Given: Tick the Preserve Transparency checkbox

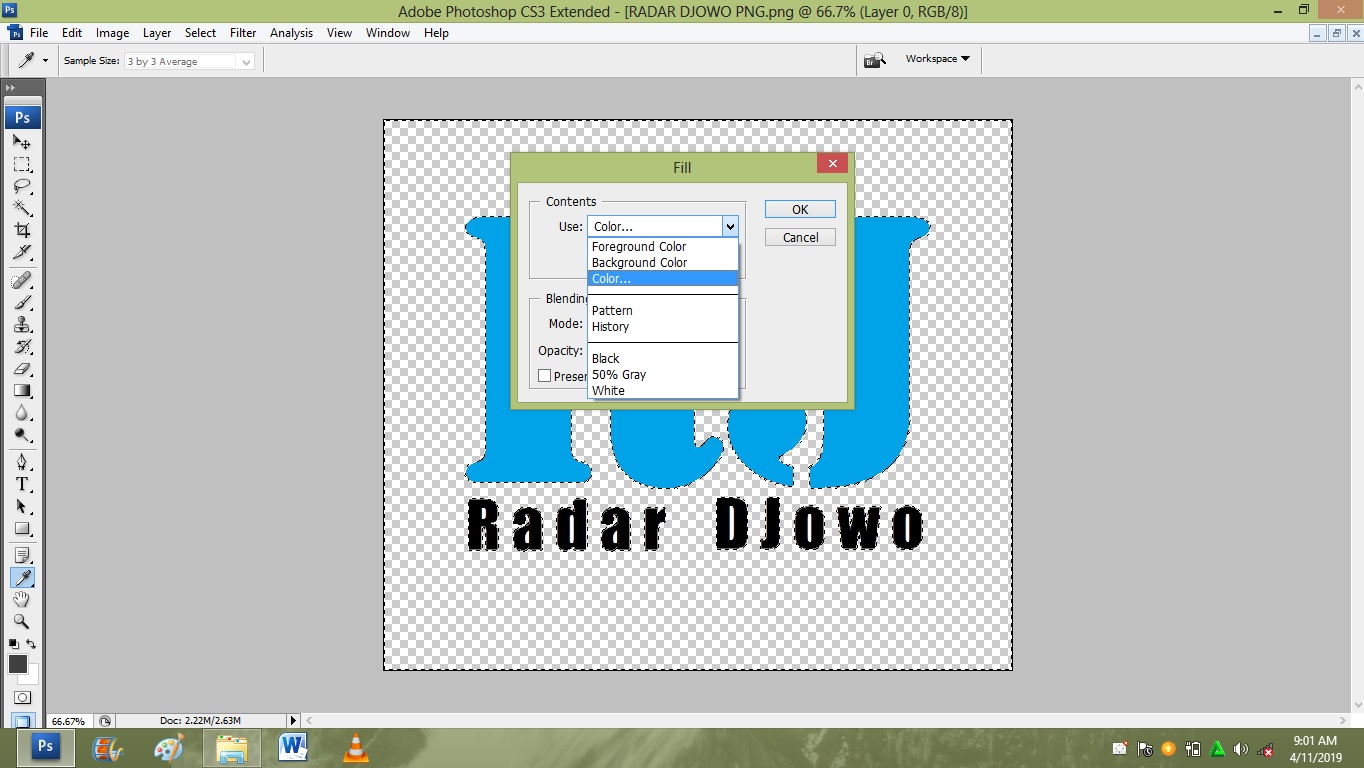Looking at the screenshot, I should [x=545, y=376].
